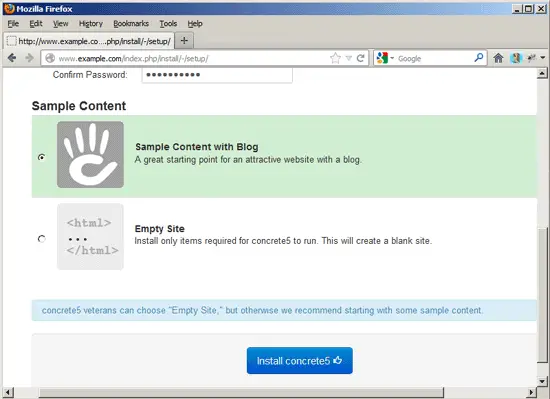
Task: Click the horizontal scrollbar thumb
Action: [x=241, y=392]
